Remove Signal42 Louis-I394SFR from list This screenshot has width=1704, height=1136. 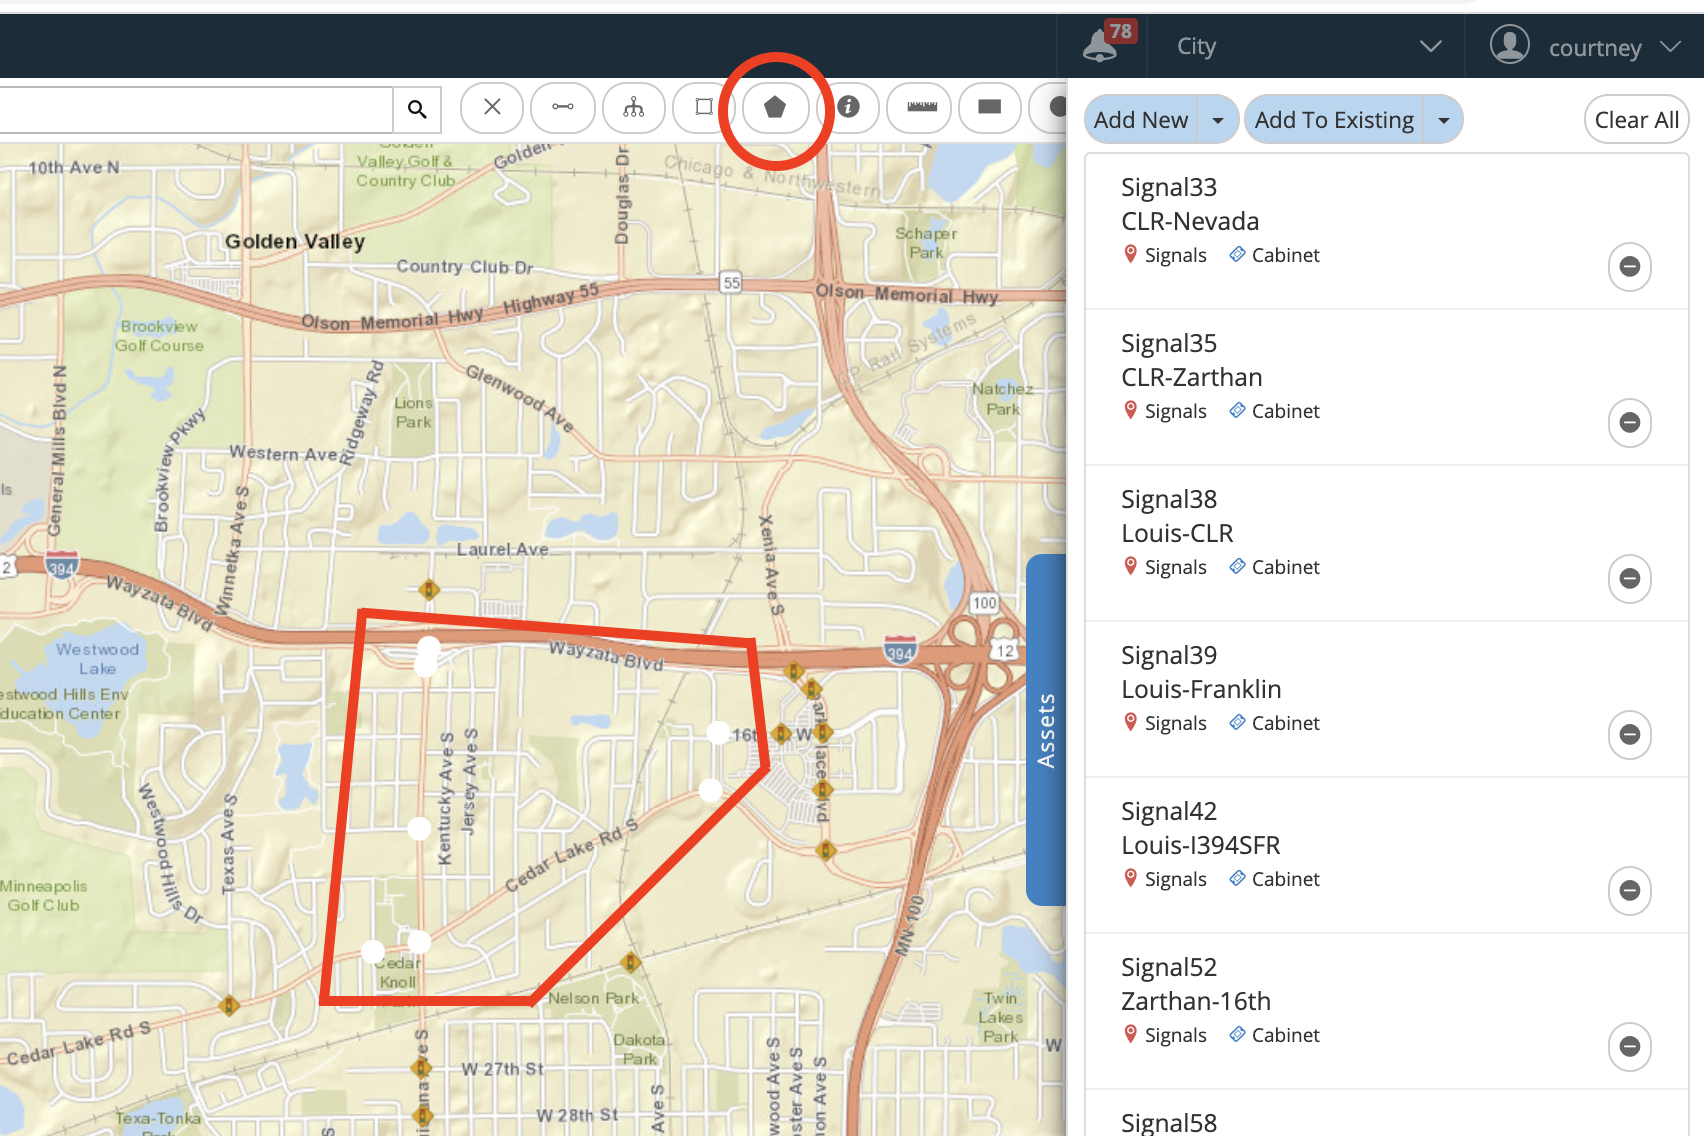tap(1630, 891)
